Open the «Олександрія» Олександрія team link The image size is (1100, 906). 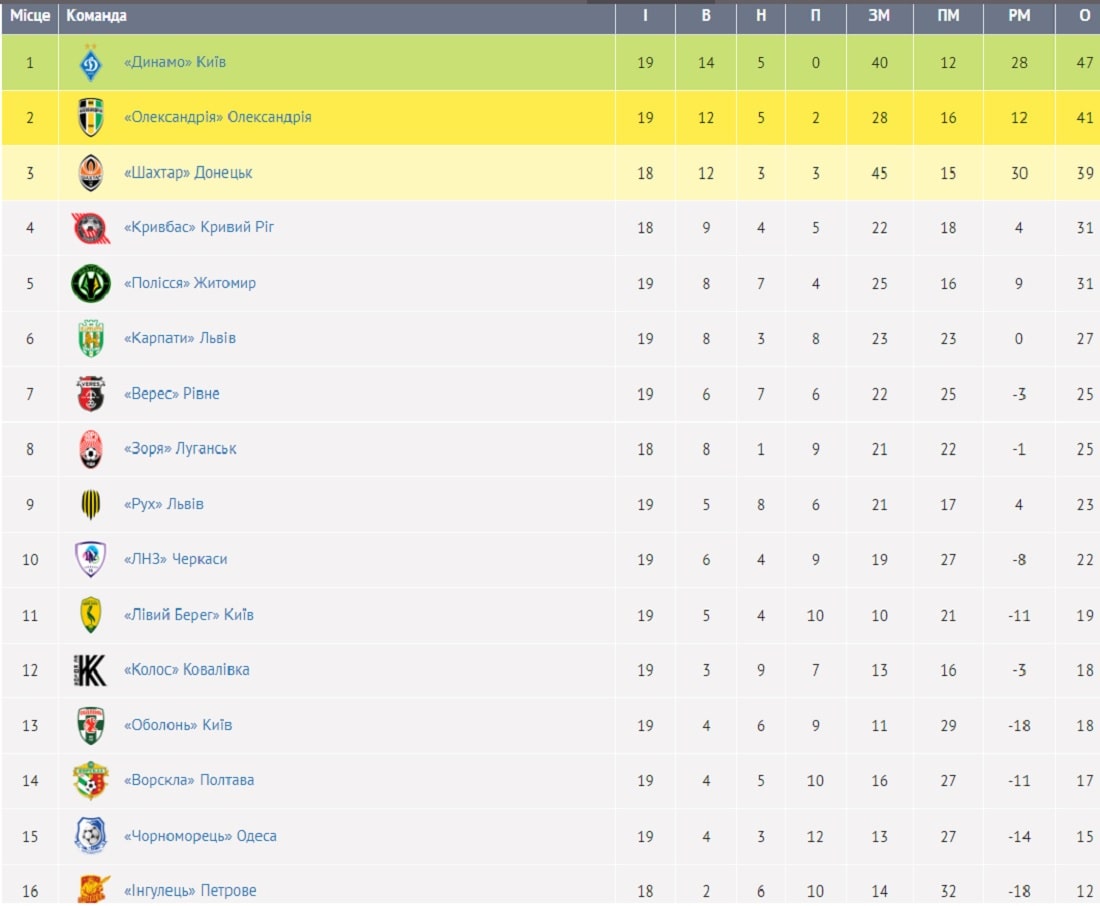217,117
